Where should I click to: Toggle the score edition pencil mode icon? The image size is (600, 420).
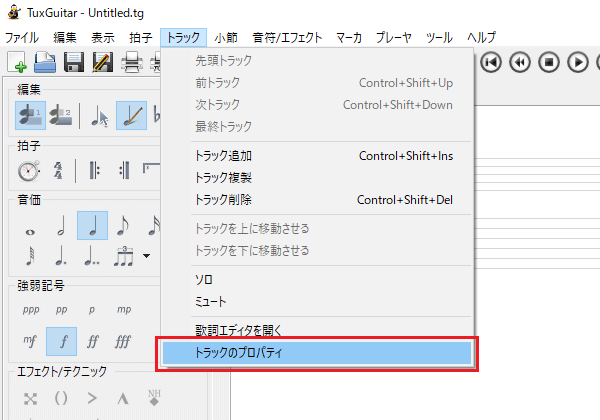point(131,116)
